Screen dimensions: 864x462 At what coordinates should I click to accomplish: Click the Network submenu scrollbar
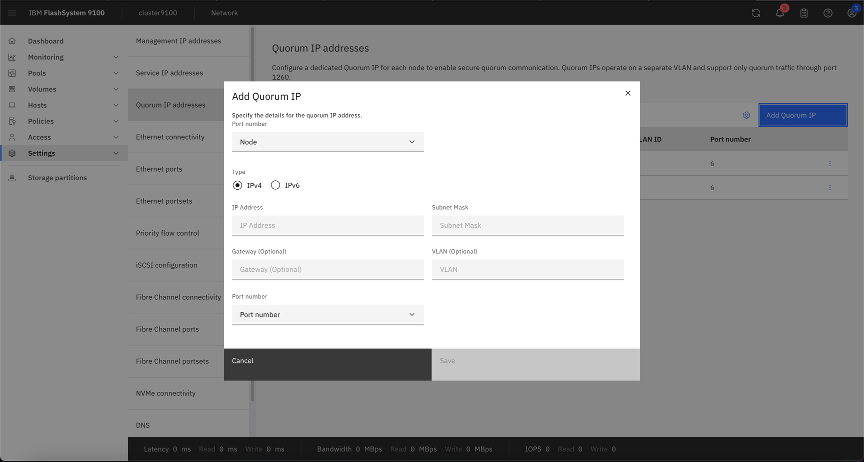click(252, 214)
